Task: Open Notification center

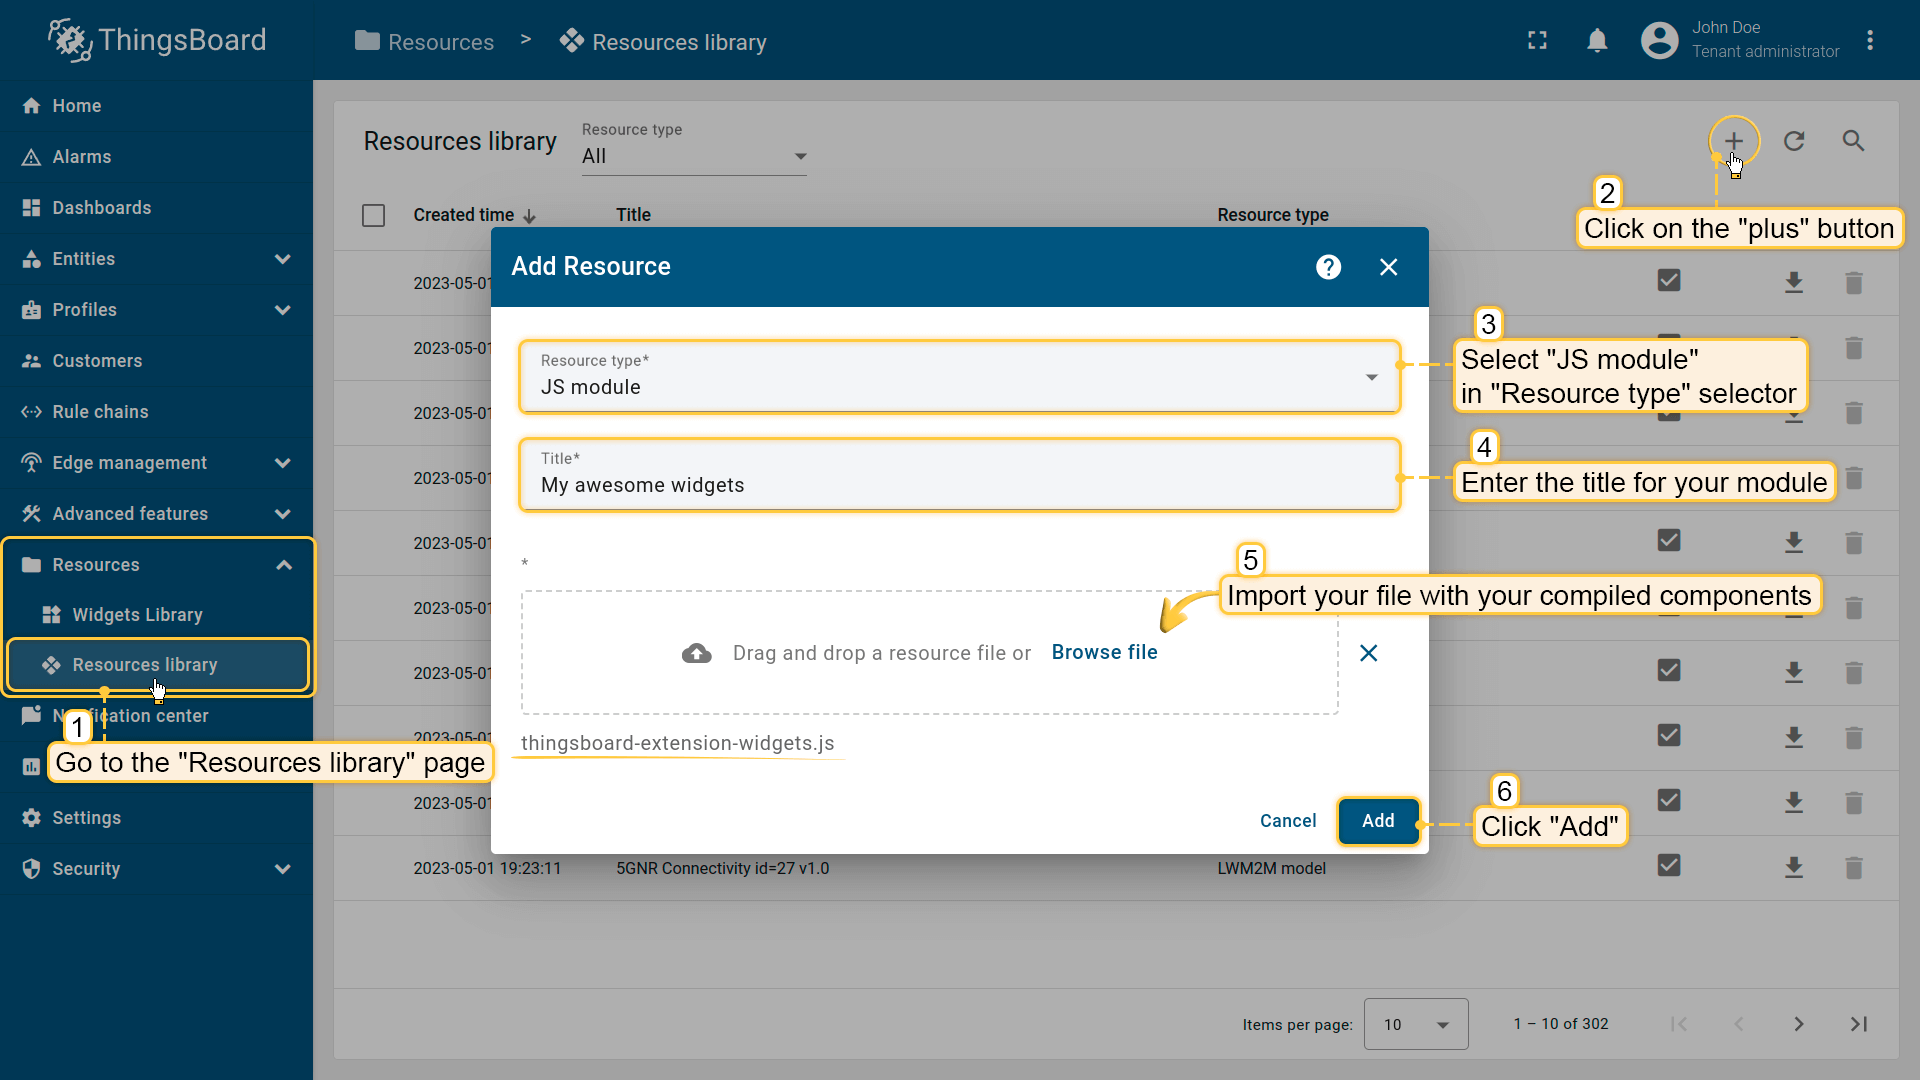Action: click(156, 716)
